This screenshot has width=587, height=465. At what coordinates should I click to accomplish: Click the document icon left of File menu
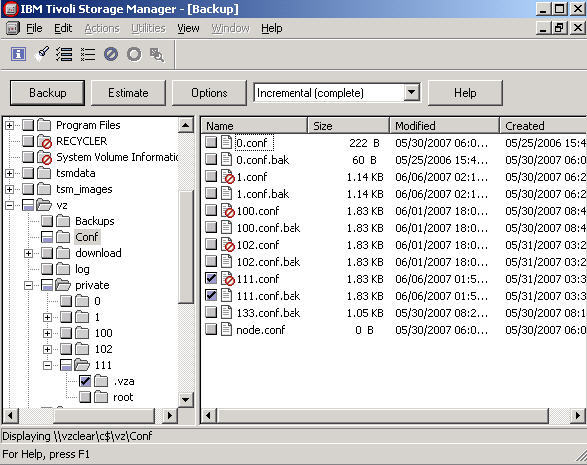pos(13,28)
